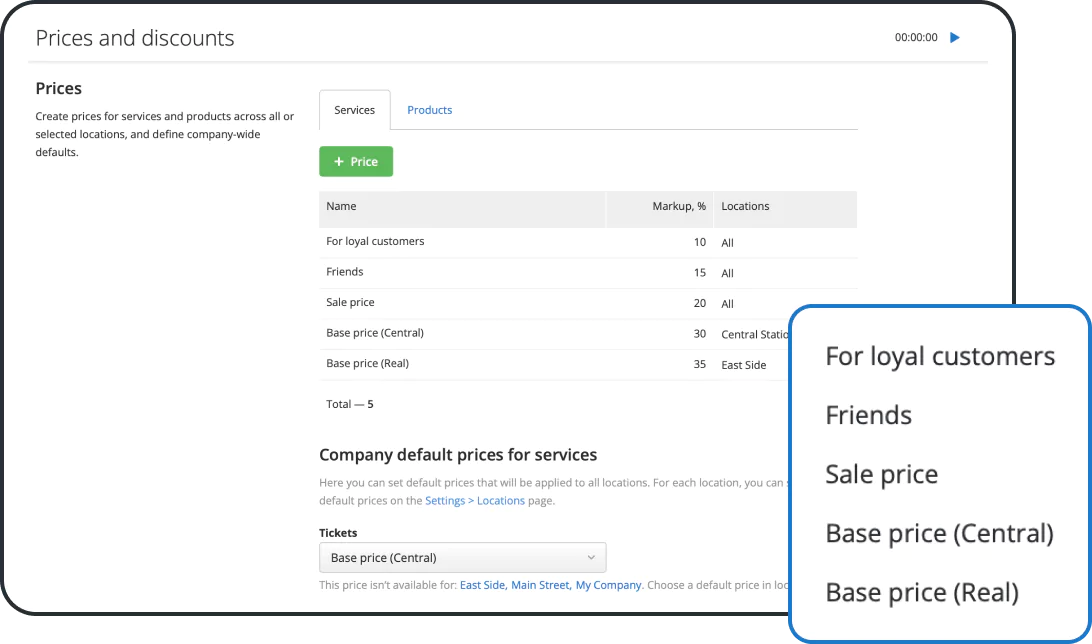Open the My Company link

(x=608, y=584)
